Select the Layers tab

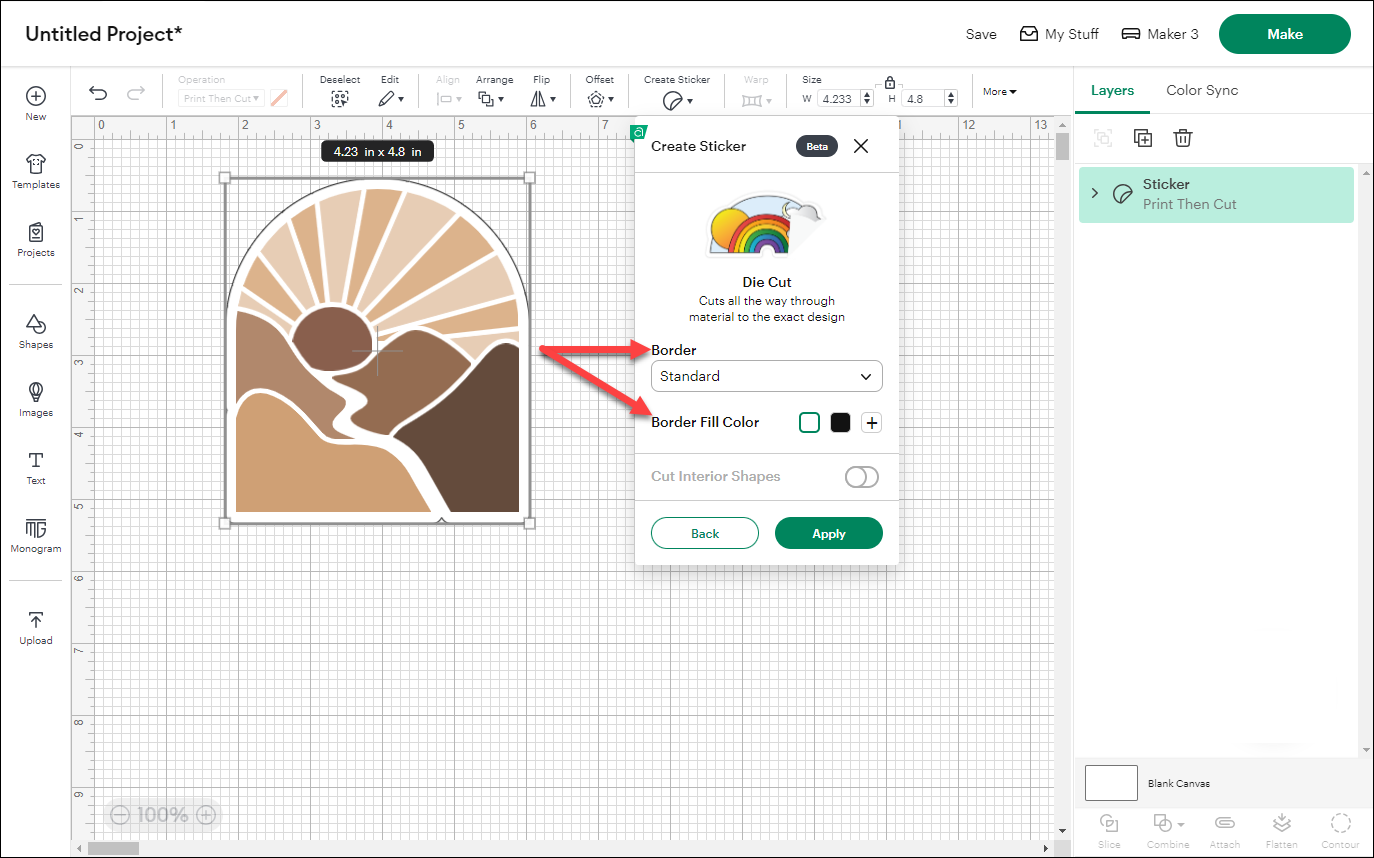coord(1112,90)
